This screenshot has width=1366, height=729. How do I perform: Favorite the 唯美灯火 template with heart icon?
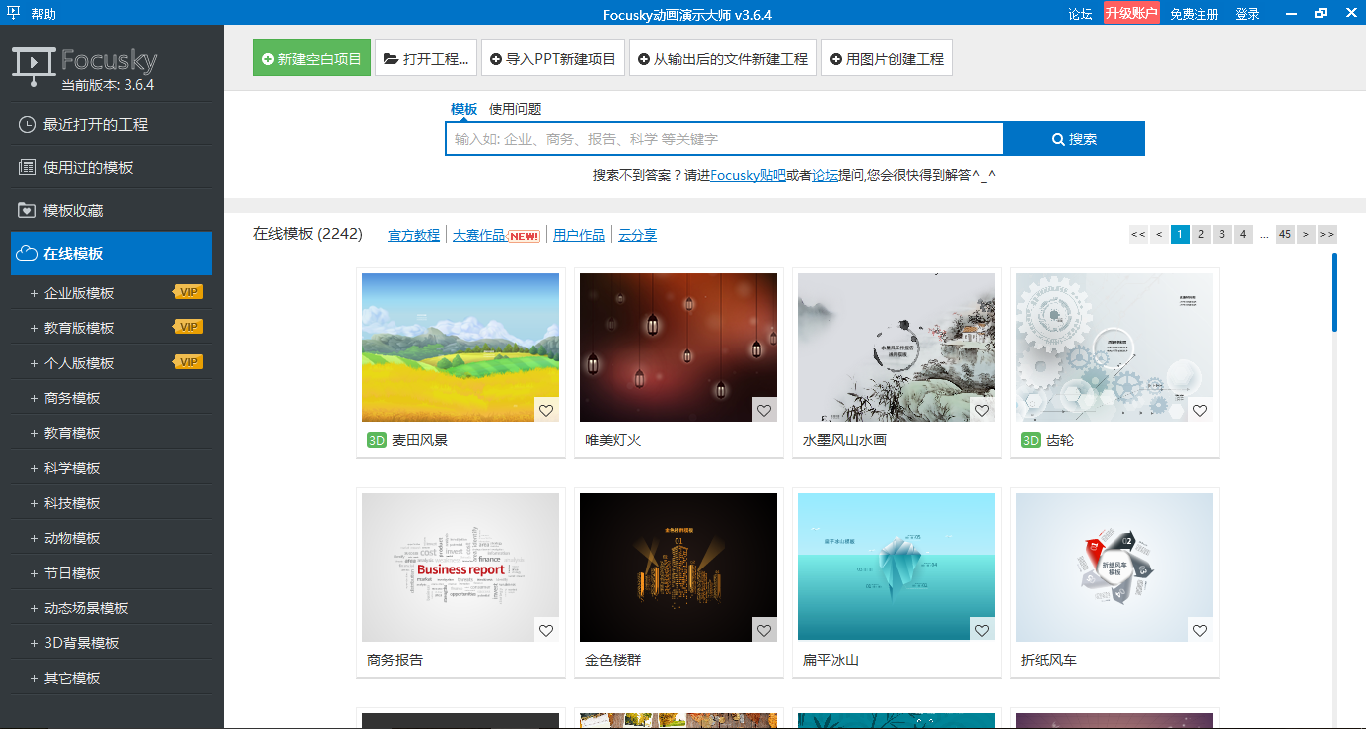pos(764,410)
